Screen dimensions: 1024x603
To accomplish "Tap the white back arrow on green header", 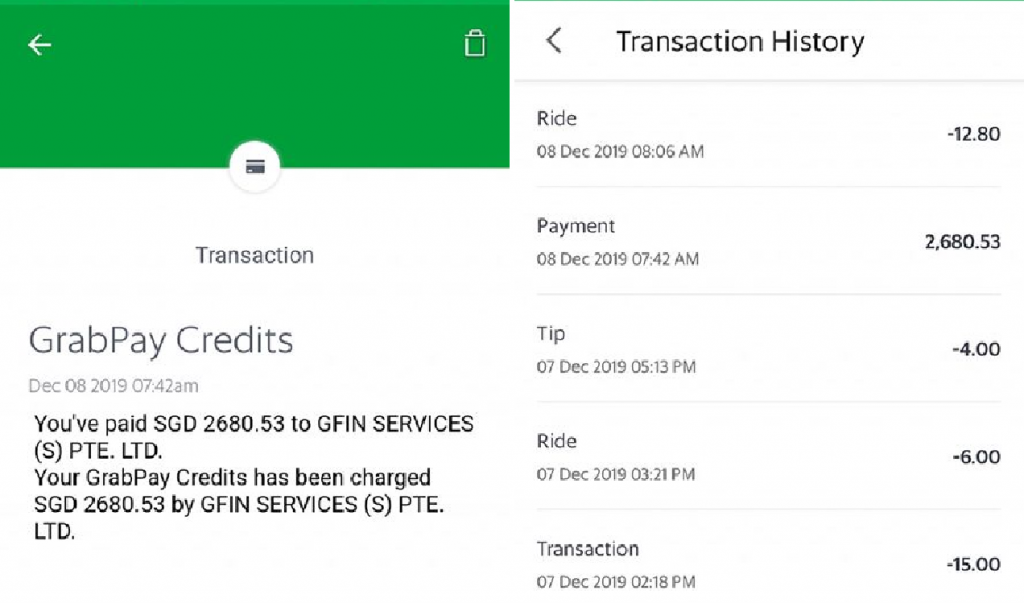I will [39, 44].
